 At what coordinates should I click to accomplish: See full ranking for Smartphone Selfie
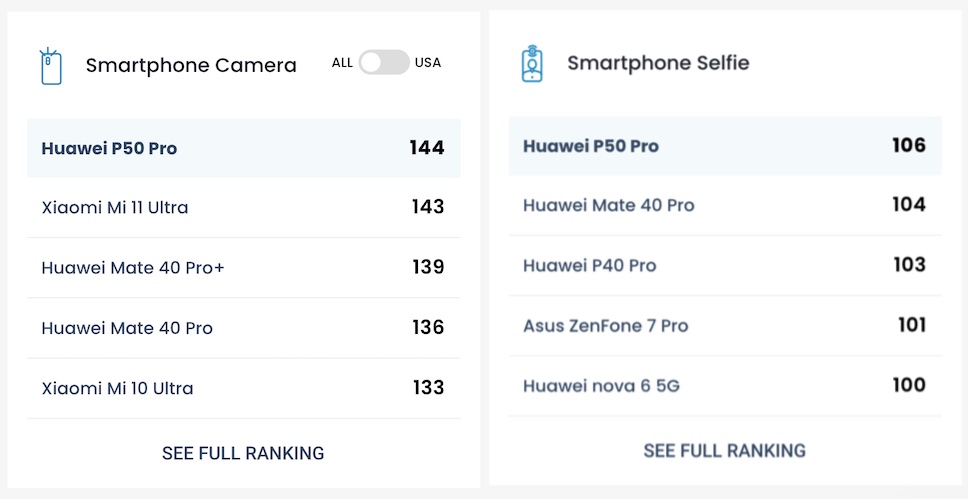coord(724,451)
